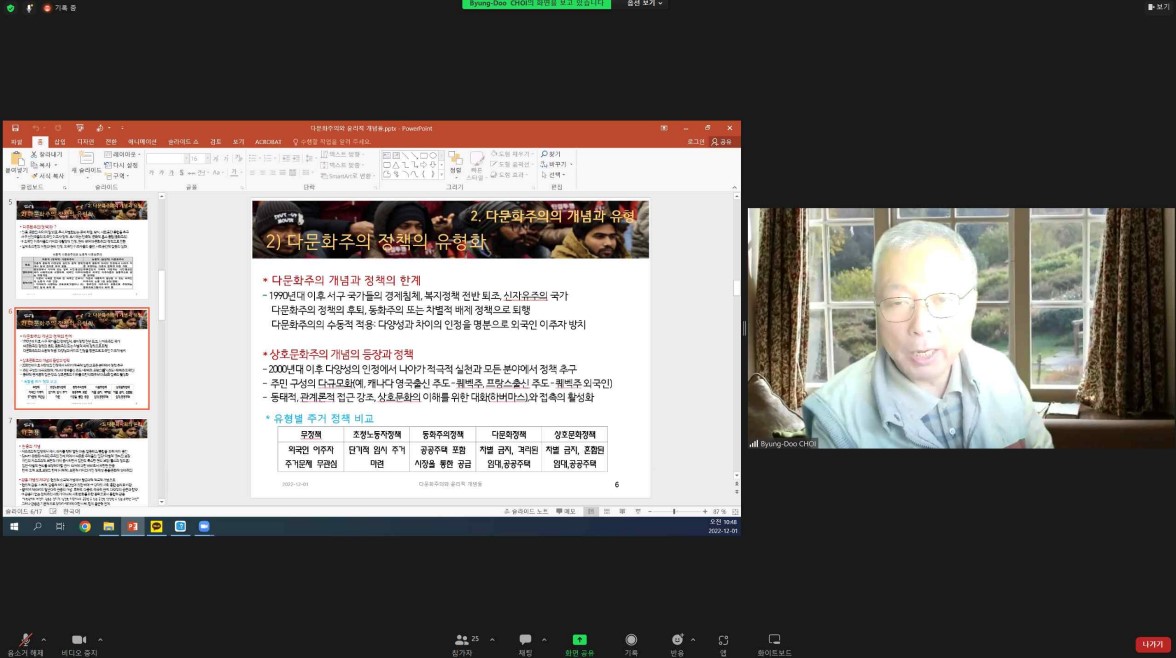Switch to slide sorter view icon
1176x658 pixels.
pyautogui.click(x=607, y=512)
